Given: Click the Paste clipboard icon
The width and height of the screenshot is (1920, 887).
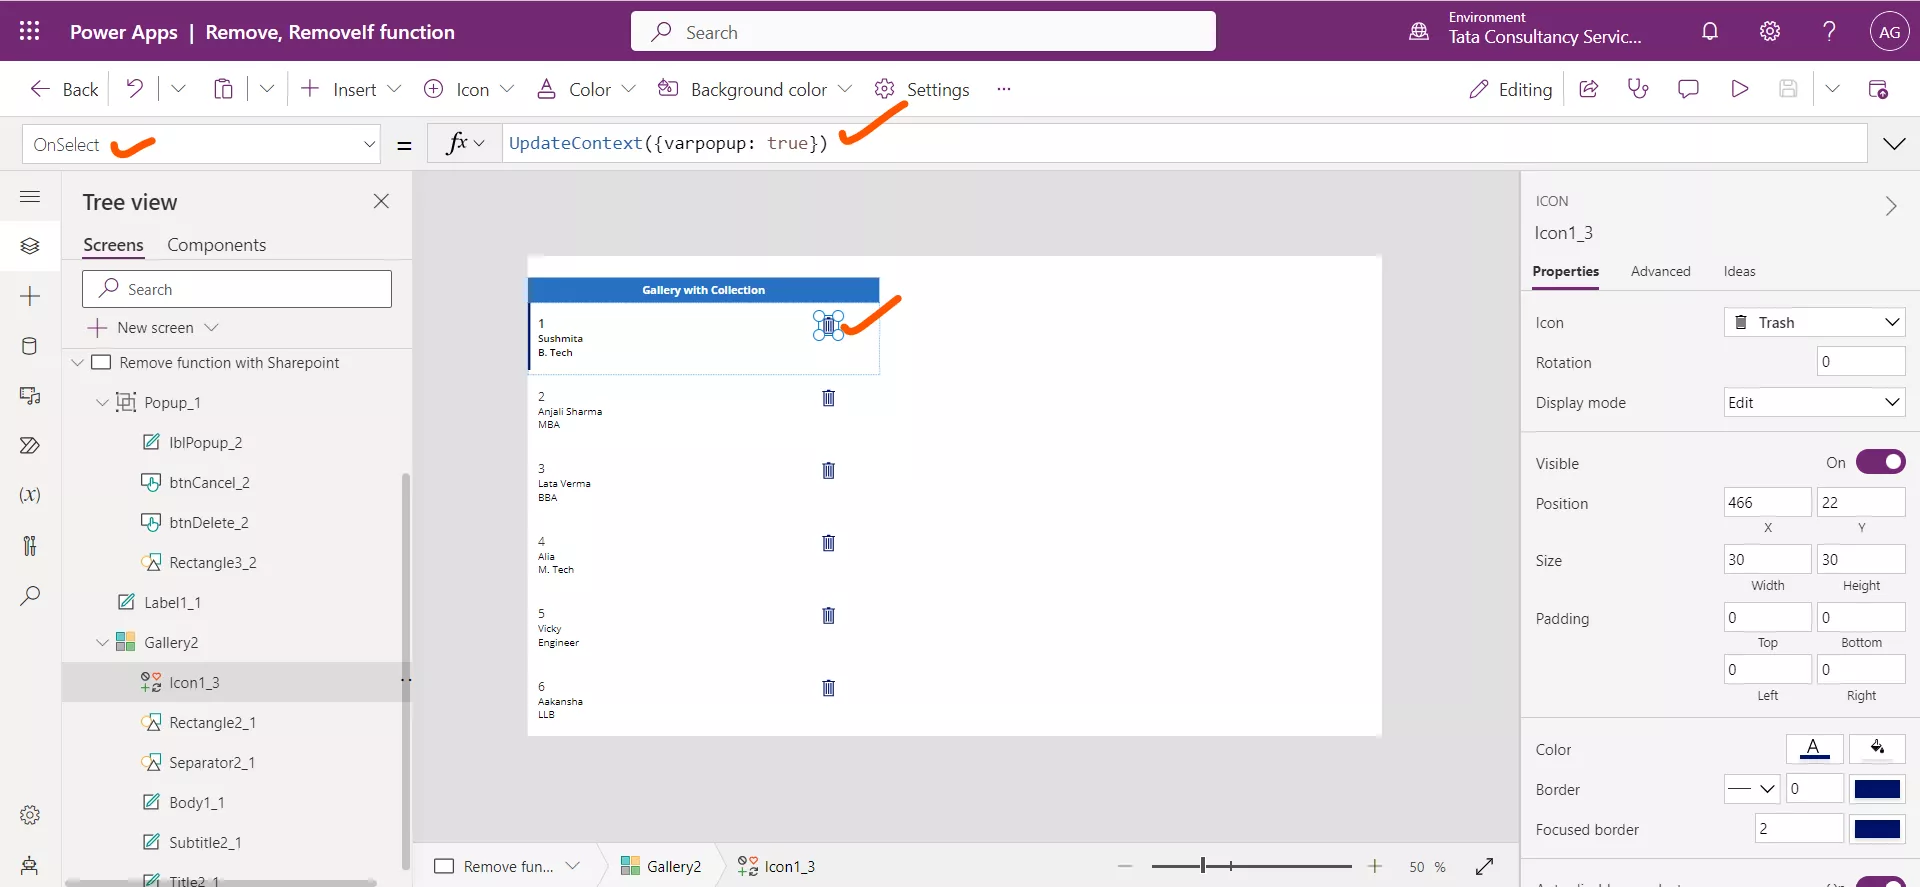Looking at the screenshot, I should 223,89.
